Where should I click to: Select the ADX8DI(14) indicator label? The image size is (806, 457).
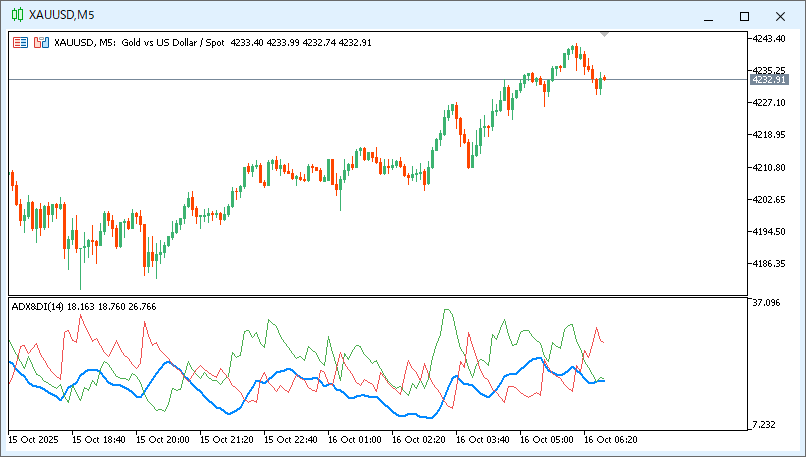36,306
